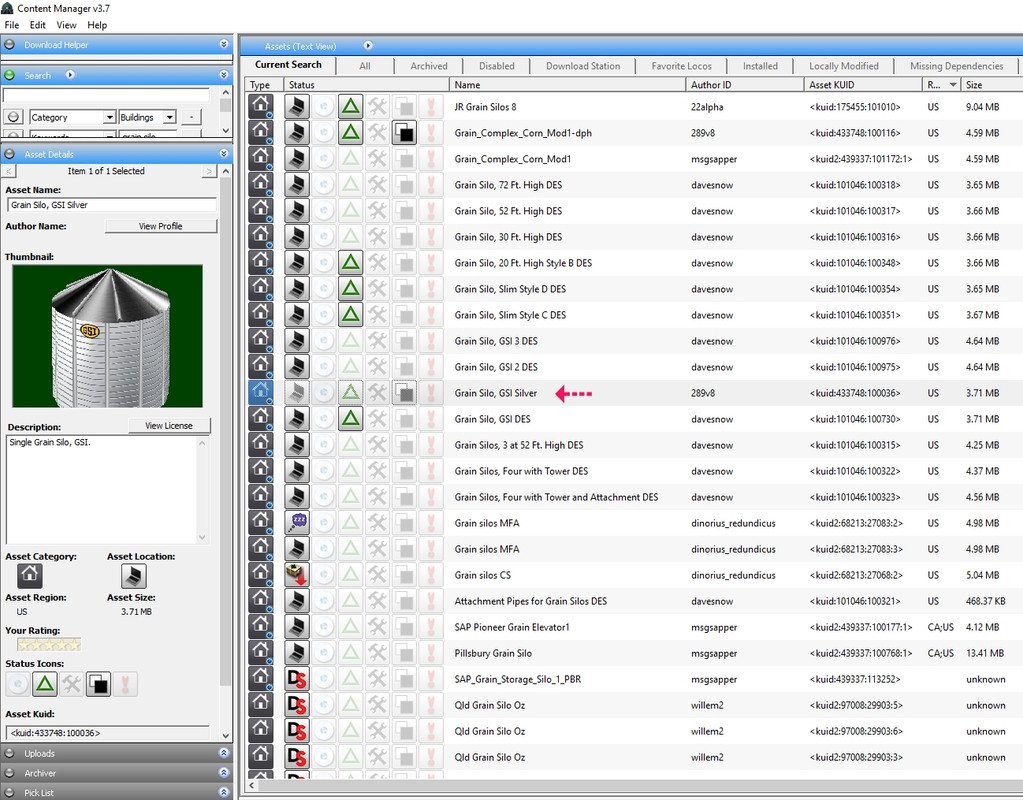The height and width of the screenshot is (800, 1023).
Task: Open the View menu
Action: tap(67, 25)
